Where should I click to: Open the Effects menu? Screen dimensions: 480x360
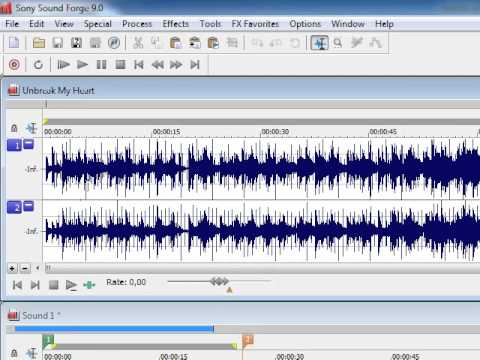175,24
